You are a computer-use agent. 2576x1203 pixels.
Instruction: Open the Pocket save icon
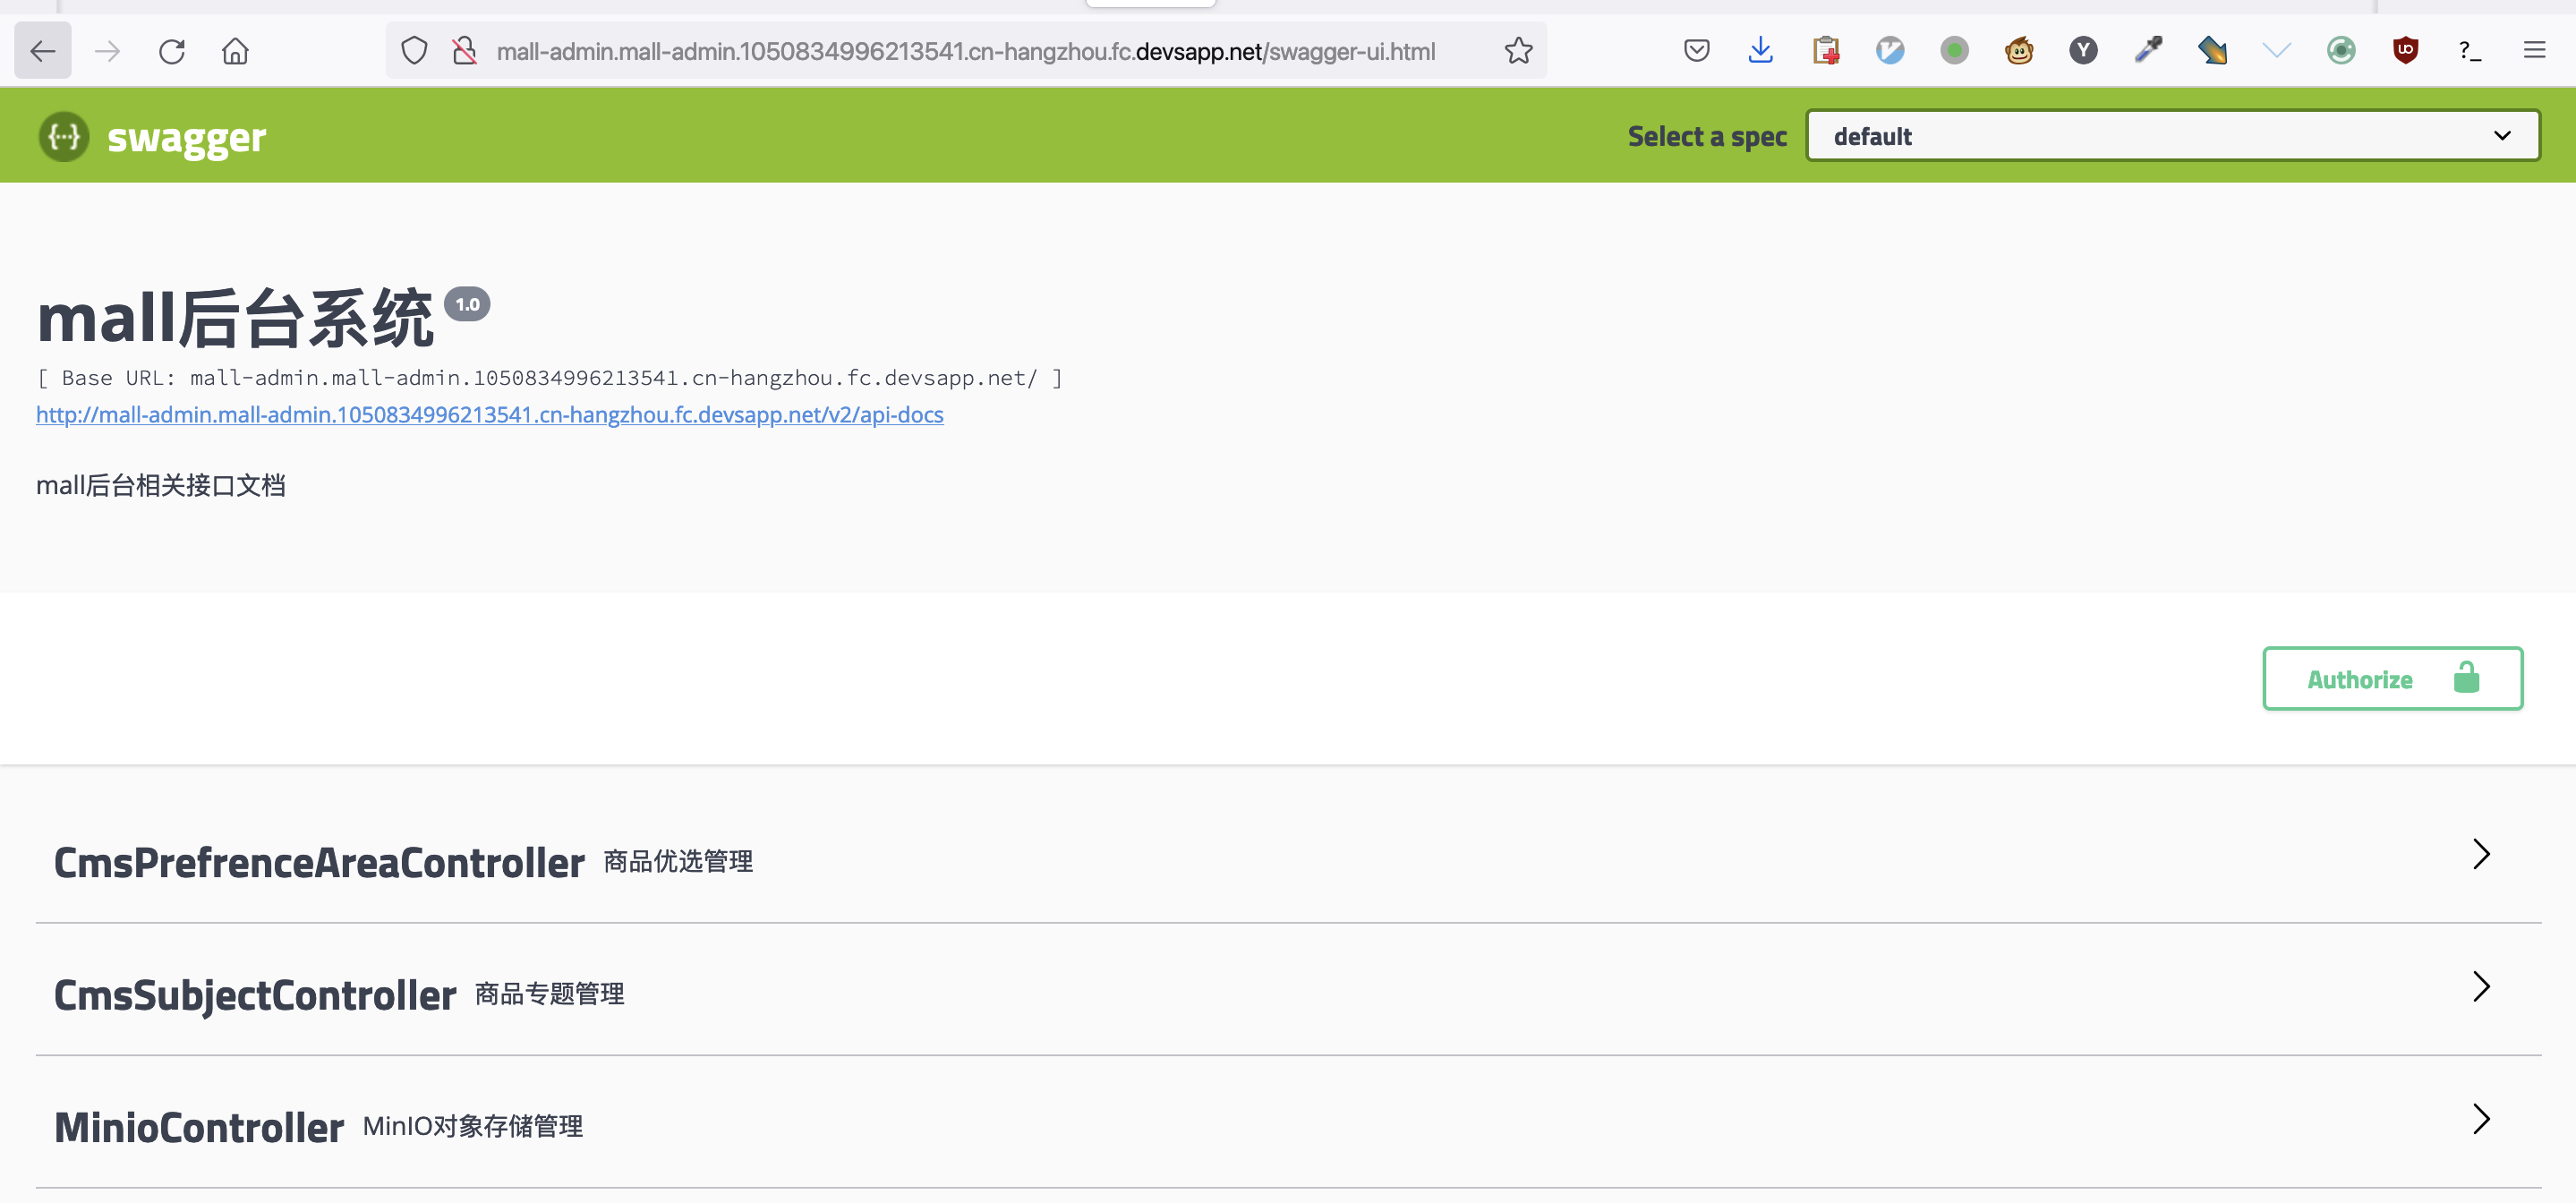pyautogui.click(x=1696, y=50)
